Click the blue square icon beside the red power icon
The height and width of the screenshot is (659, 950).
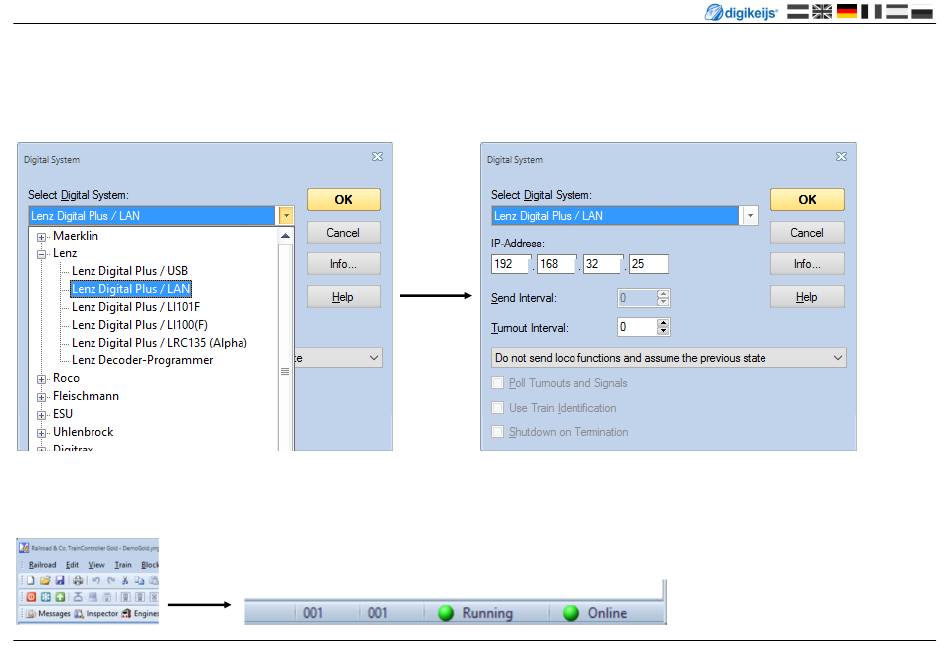45,597
